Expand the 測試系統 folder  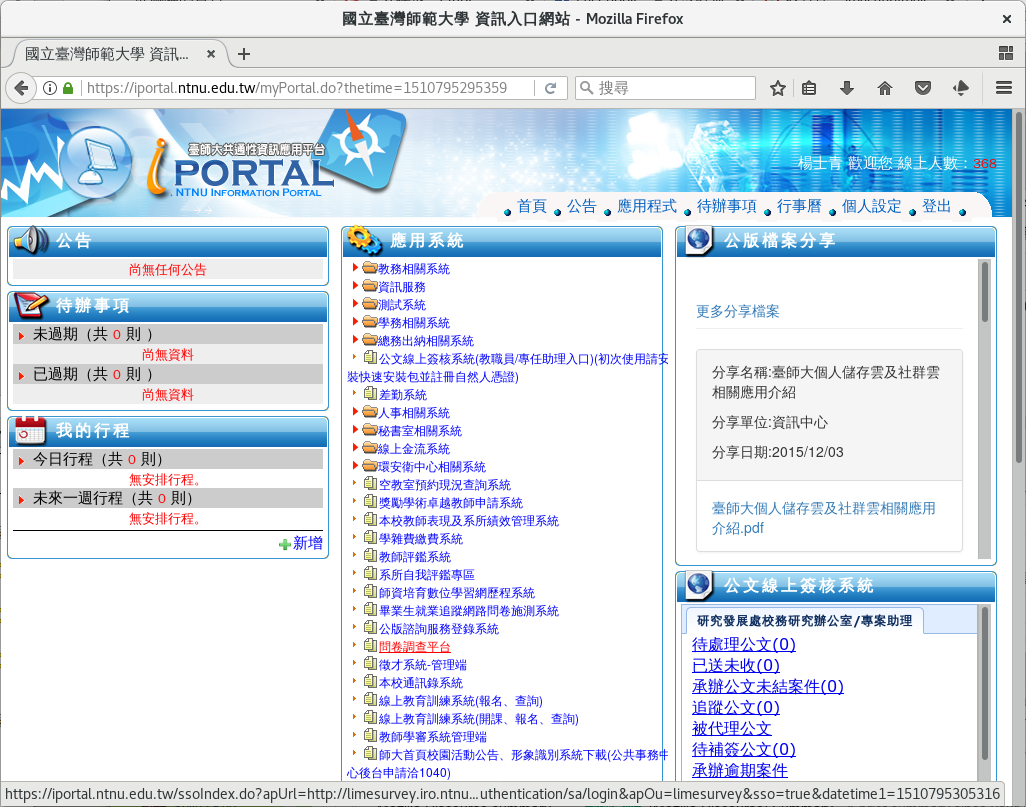[355, 304]
